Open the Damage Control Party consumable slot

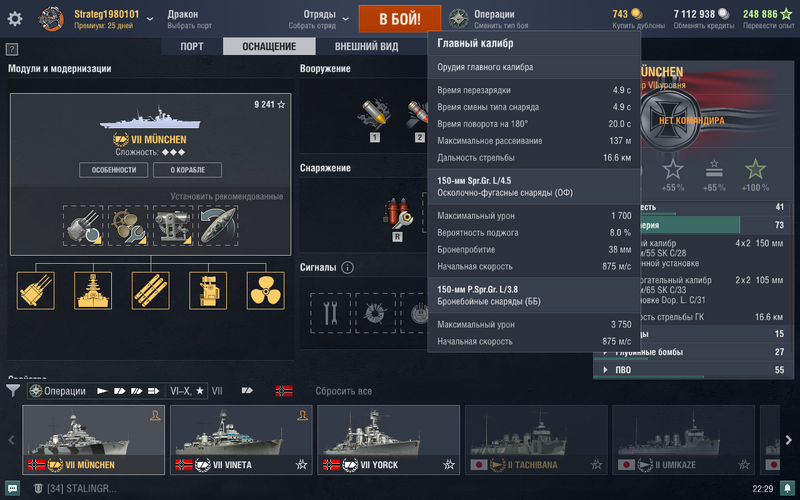(398, 213)
